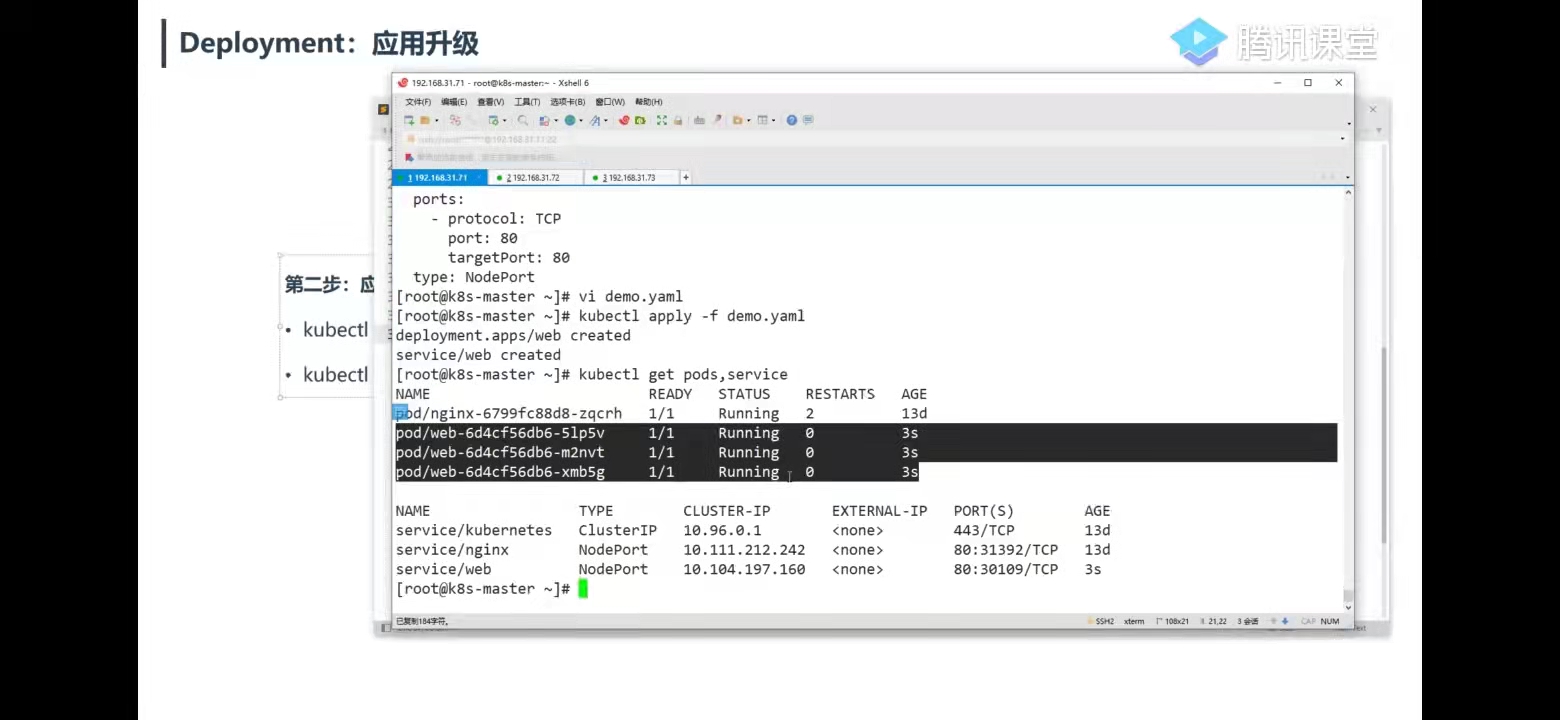This screenshot has height=720, width=1560.
Task: Click the yellow folder transfer icon
Action: coord(738,120)
